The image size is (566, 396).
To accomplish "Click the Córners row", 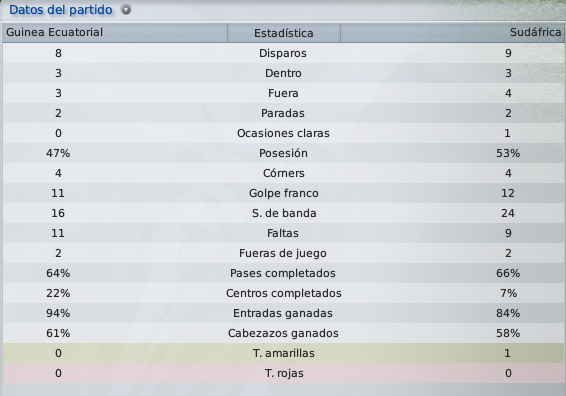I will click(283, 173).
